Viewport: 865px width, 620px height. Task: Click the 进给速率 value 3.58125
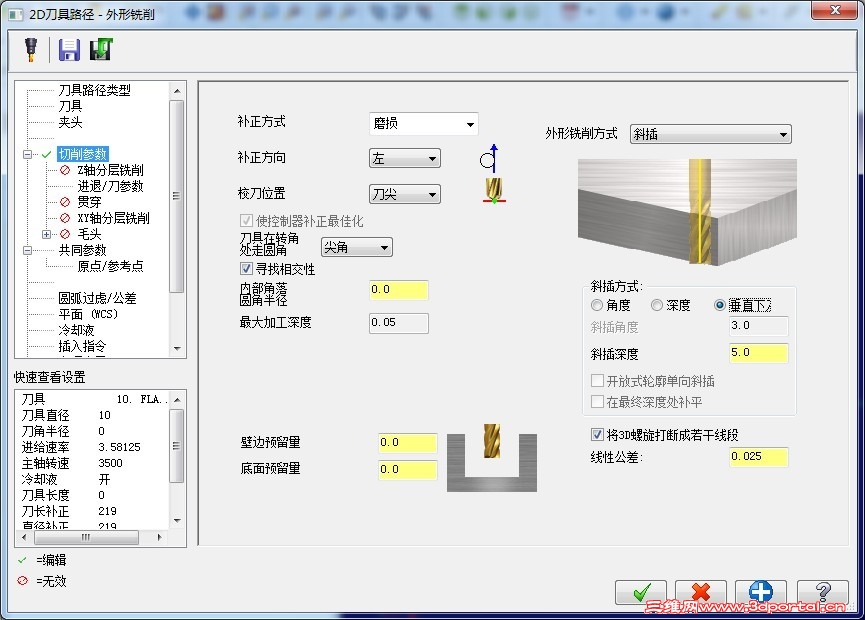pyautogui.click(x=119, y=447)
